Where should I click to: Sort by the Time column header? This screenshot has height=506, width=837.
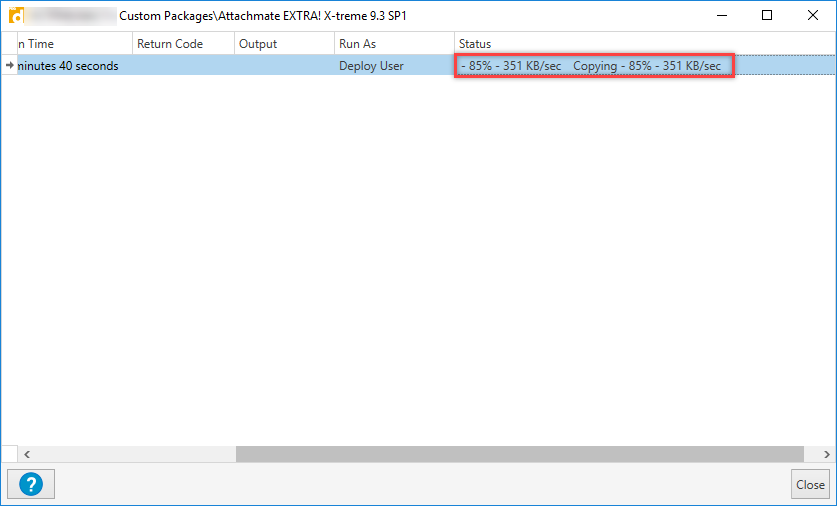pyautogui.click(x=70, y=44)
